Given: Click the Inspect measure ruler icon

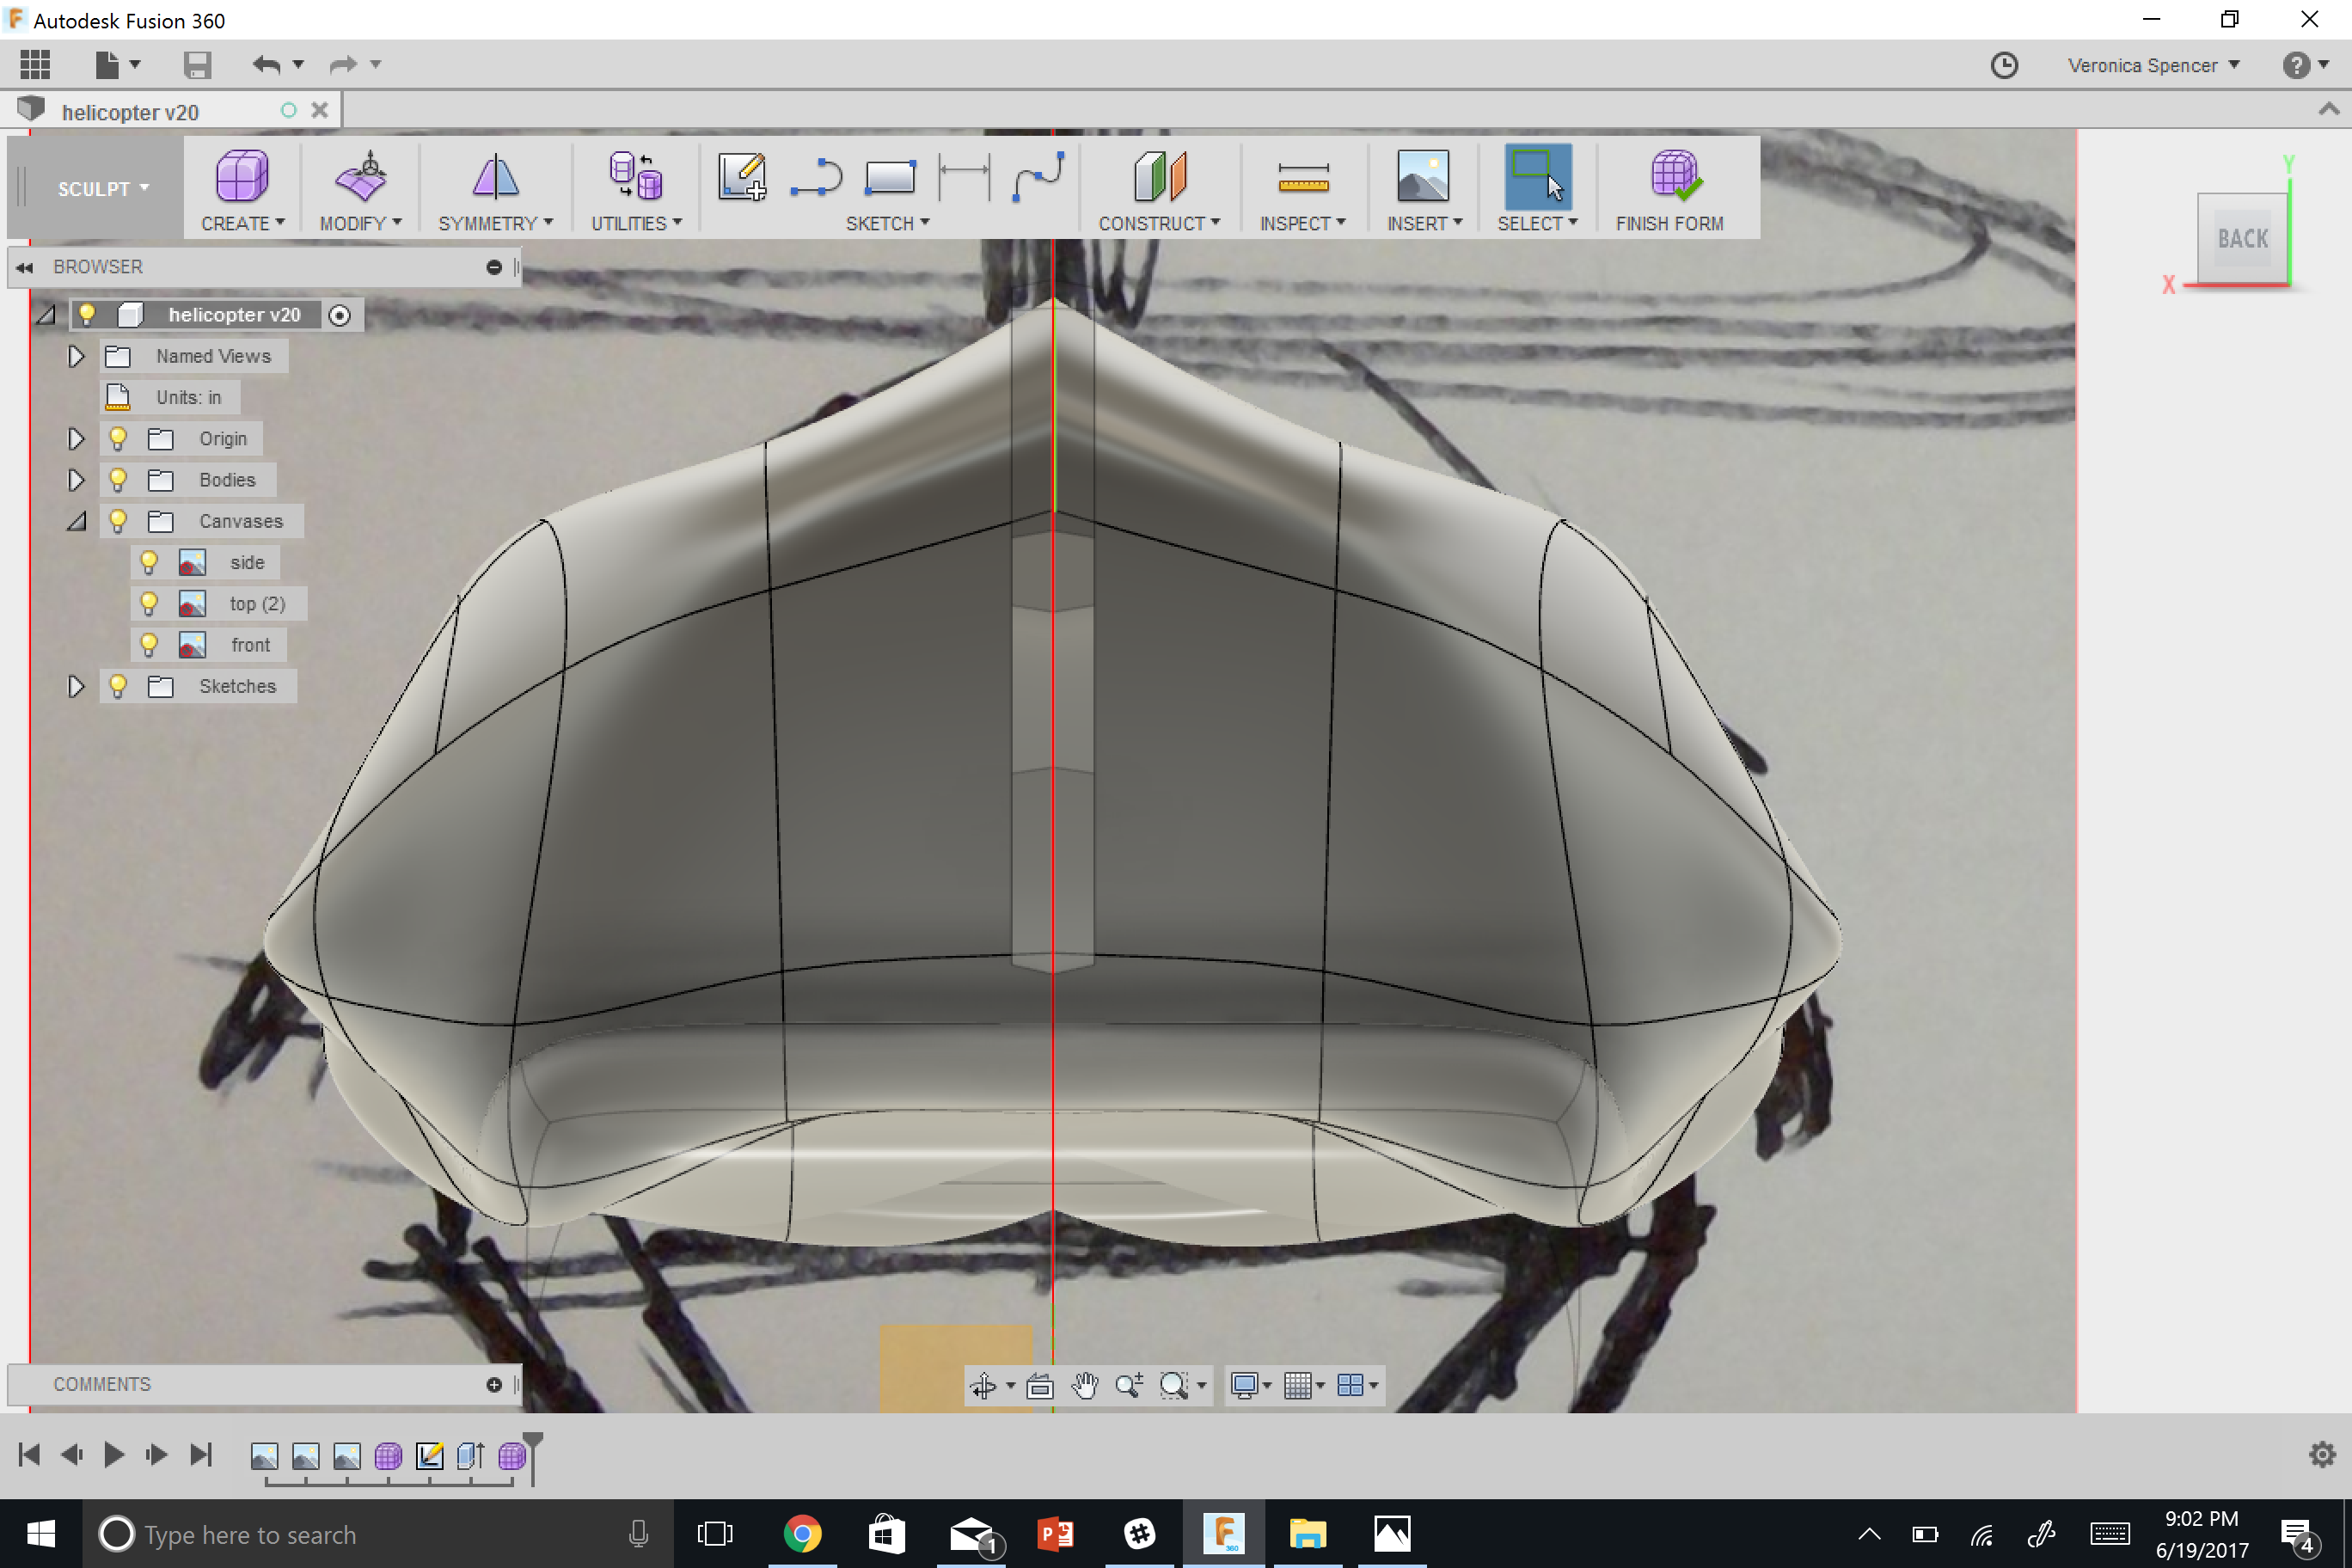Looking at the screenshot, I should (x=1303, y=177).
